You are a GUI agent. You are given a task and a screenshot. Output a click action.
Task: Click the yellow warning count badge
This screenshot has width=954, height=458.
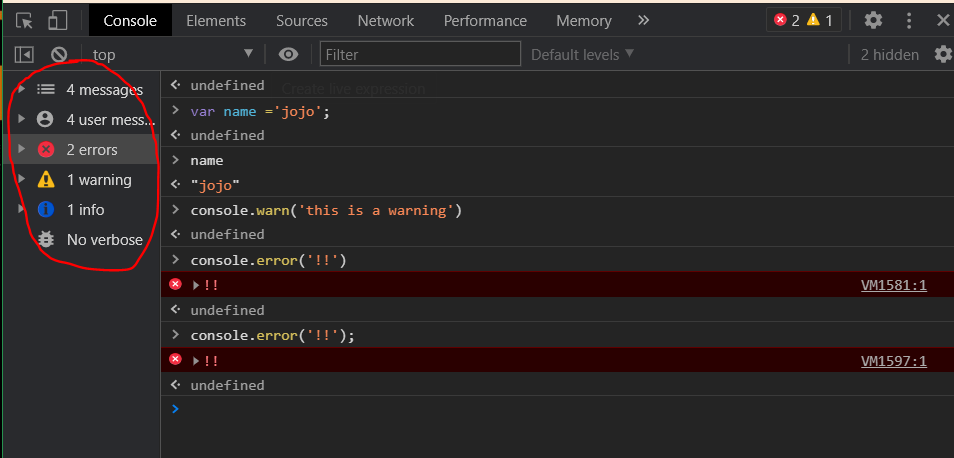tap(820, 20)
